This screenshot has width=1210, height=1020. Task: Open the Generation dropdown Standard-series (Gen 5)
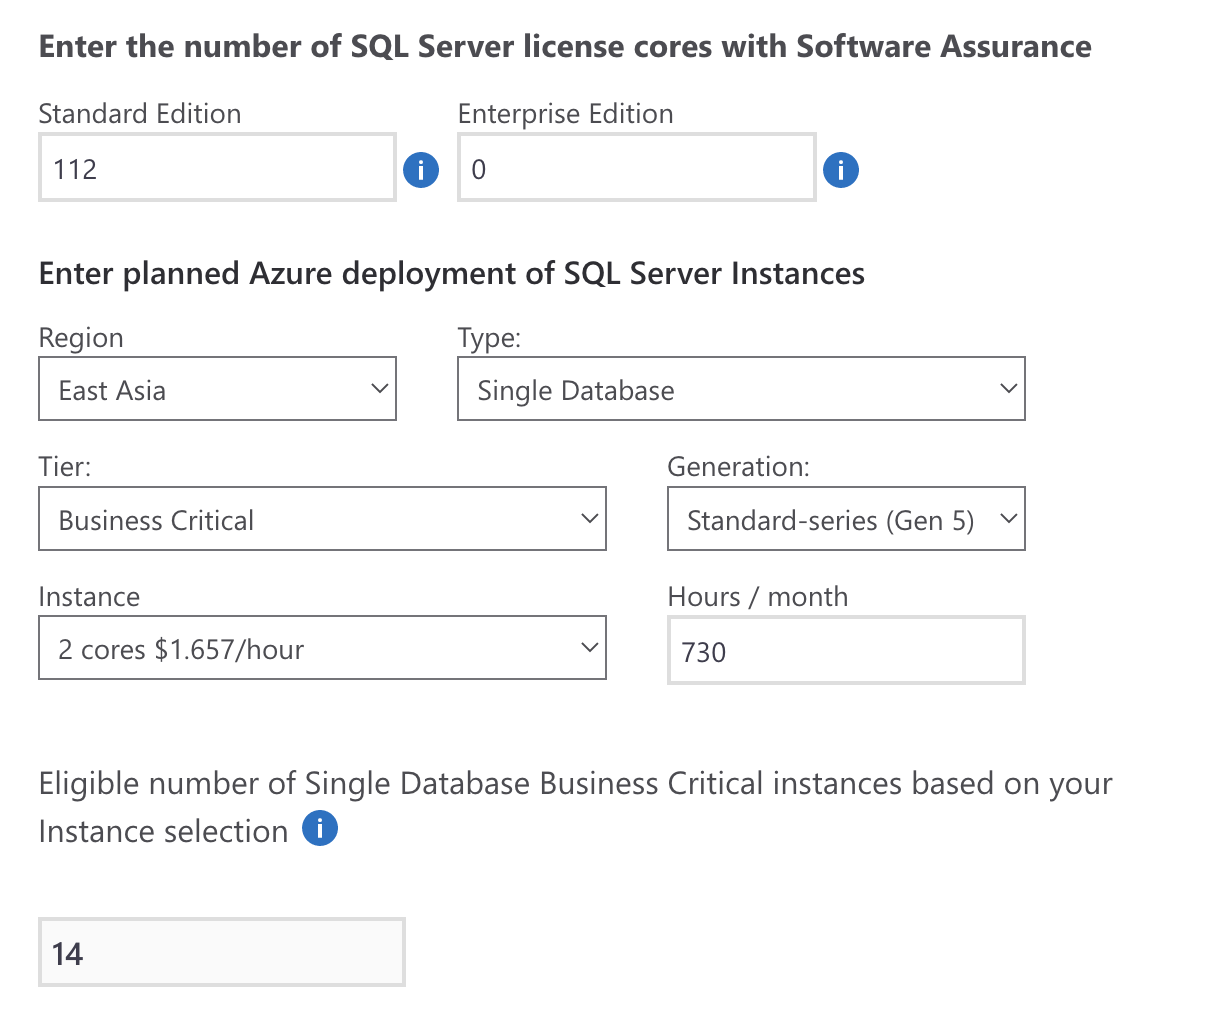tap(846, 519)
